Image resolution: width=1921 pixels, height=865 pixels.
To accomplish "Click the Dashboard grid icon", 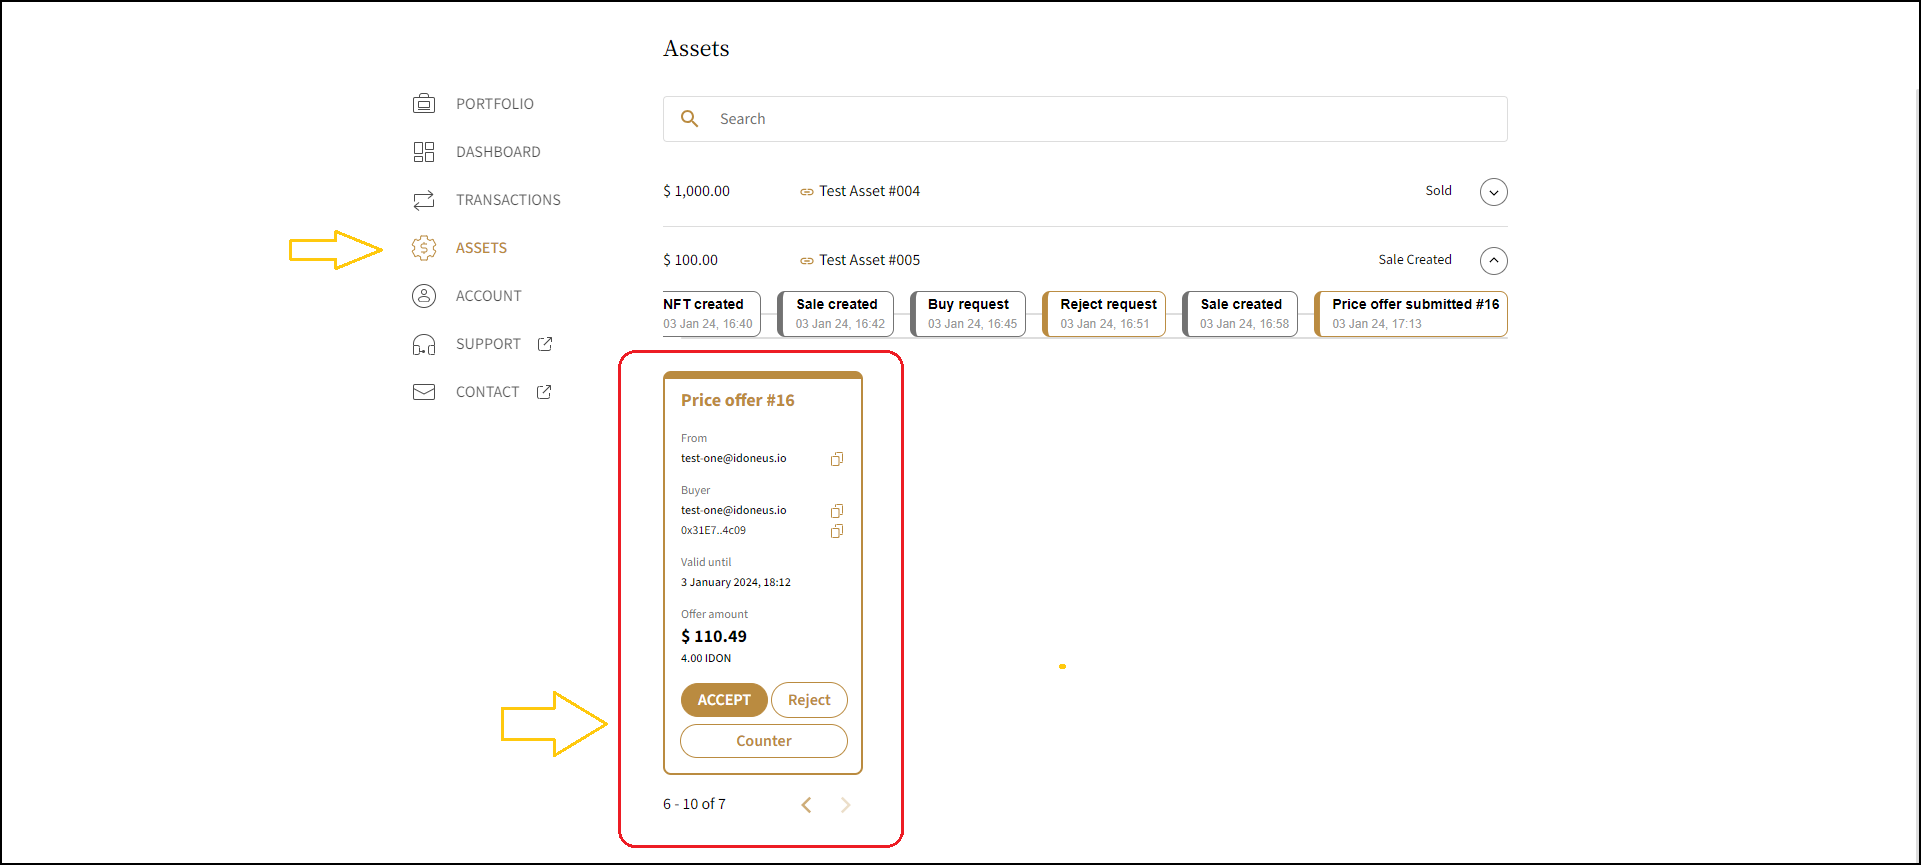I will [x=424, y=152].
